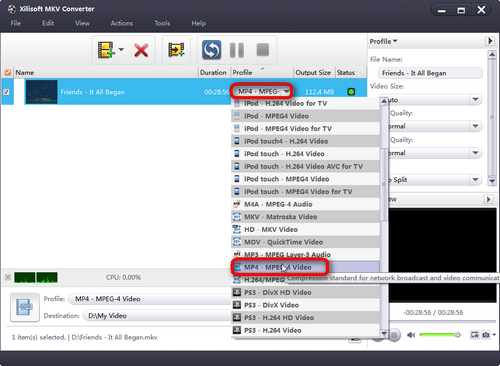
Task: Toggle the select-all checkbox beside Name header
Action: click(7, 72)
